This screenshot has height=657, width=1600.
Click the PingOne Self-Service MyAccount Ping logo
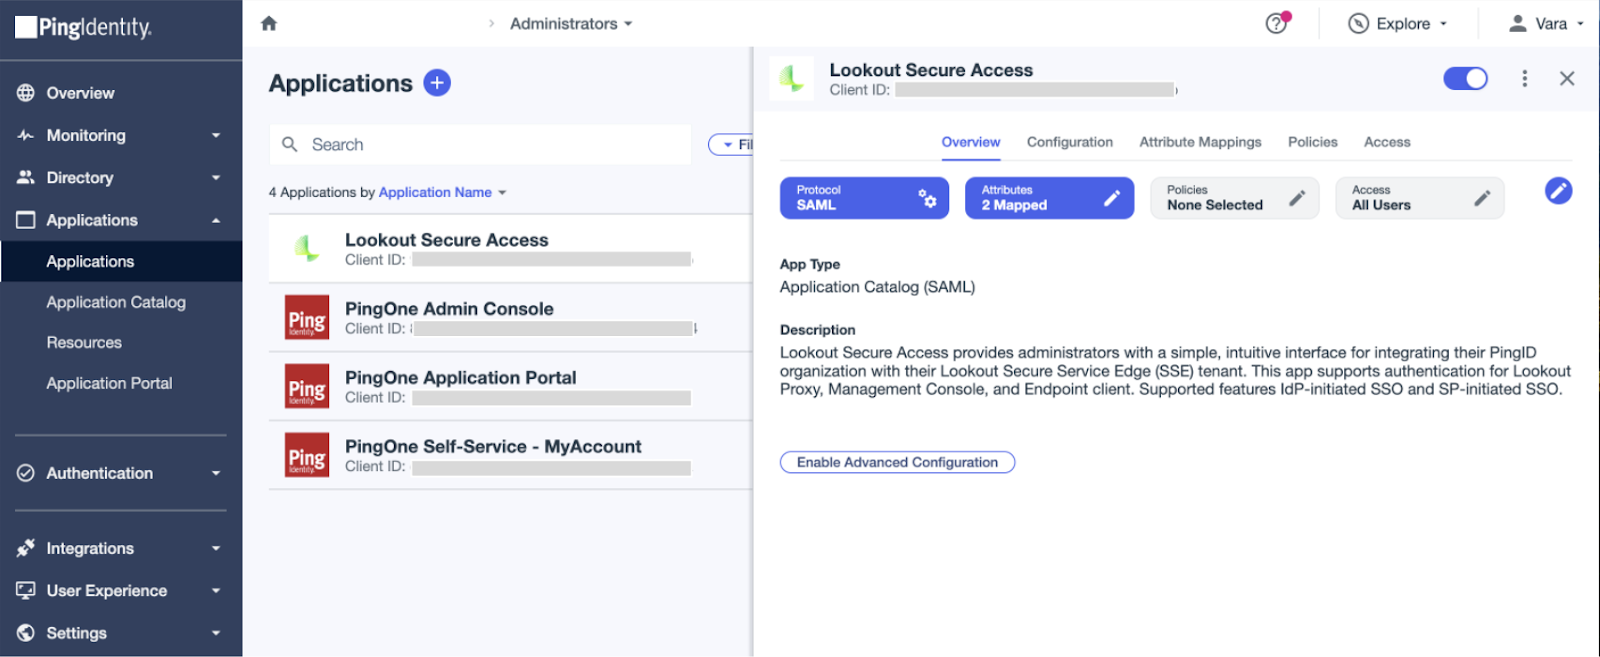tap(307, 455)
